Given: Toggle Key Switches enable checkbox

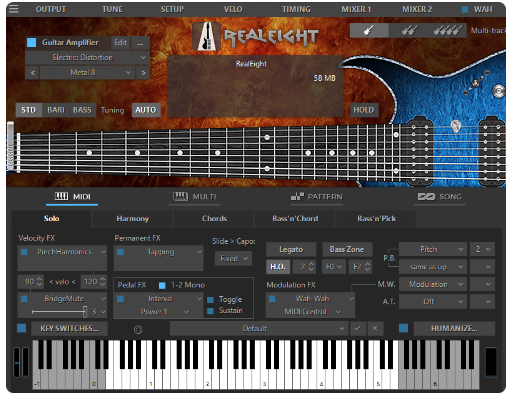Looking at the screenshot, I should coord(22,328).
